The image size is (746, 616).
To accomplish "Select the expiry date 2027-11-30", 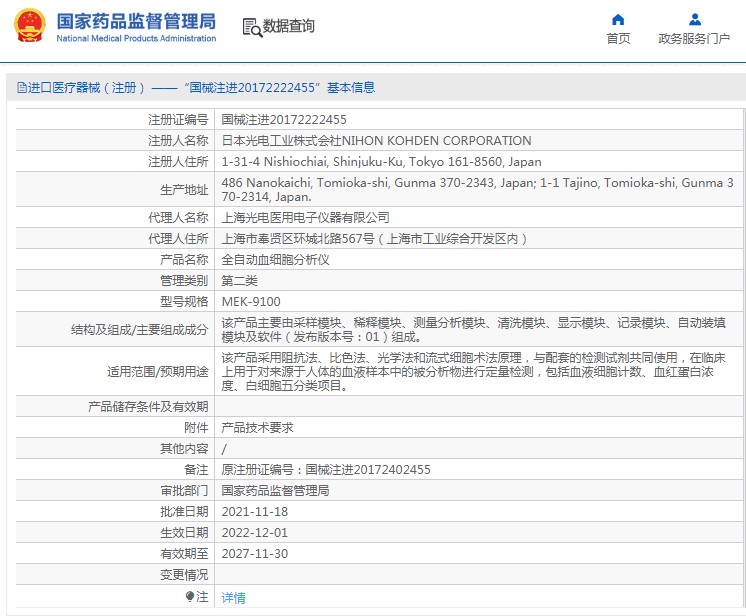I will (x=254, y=554).
